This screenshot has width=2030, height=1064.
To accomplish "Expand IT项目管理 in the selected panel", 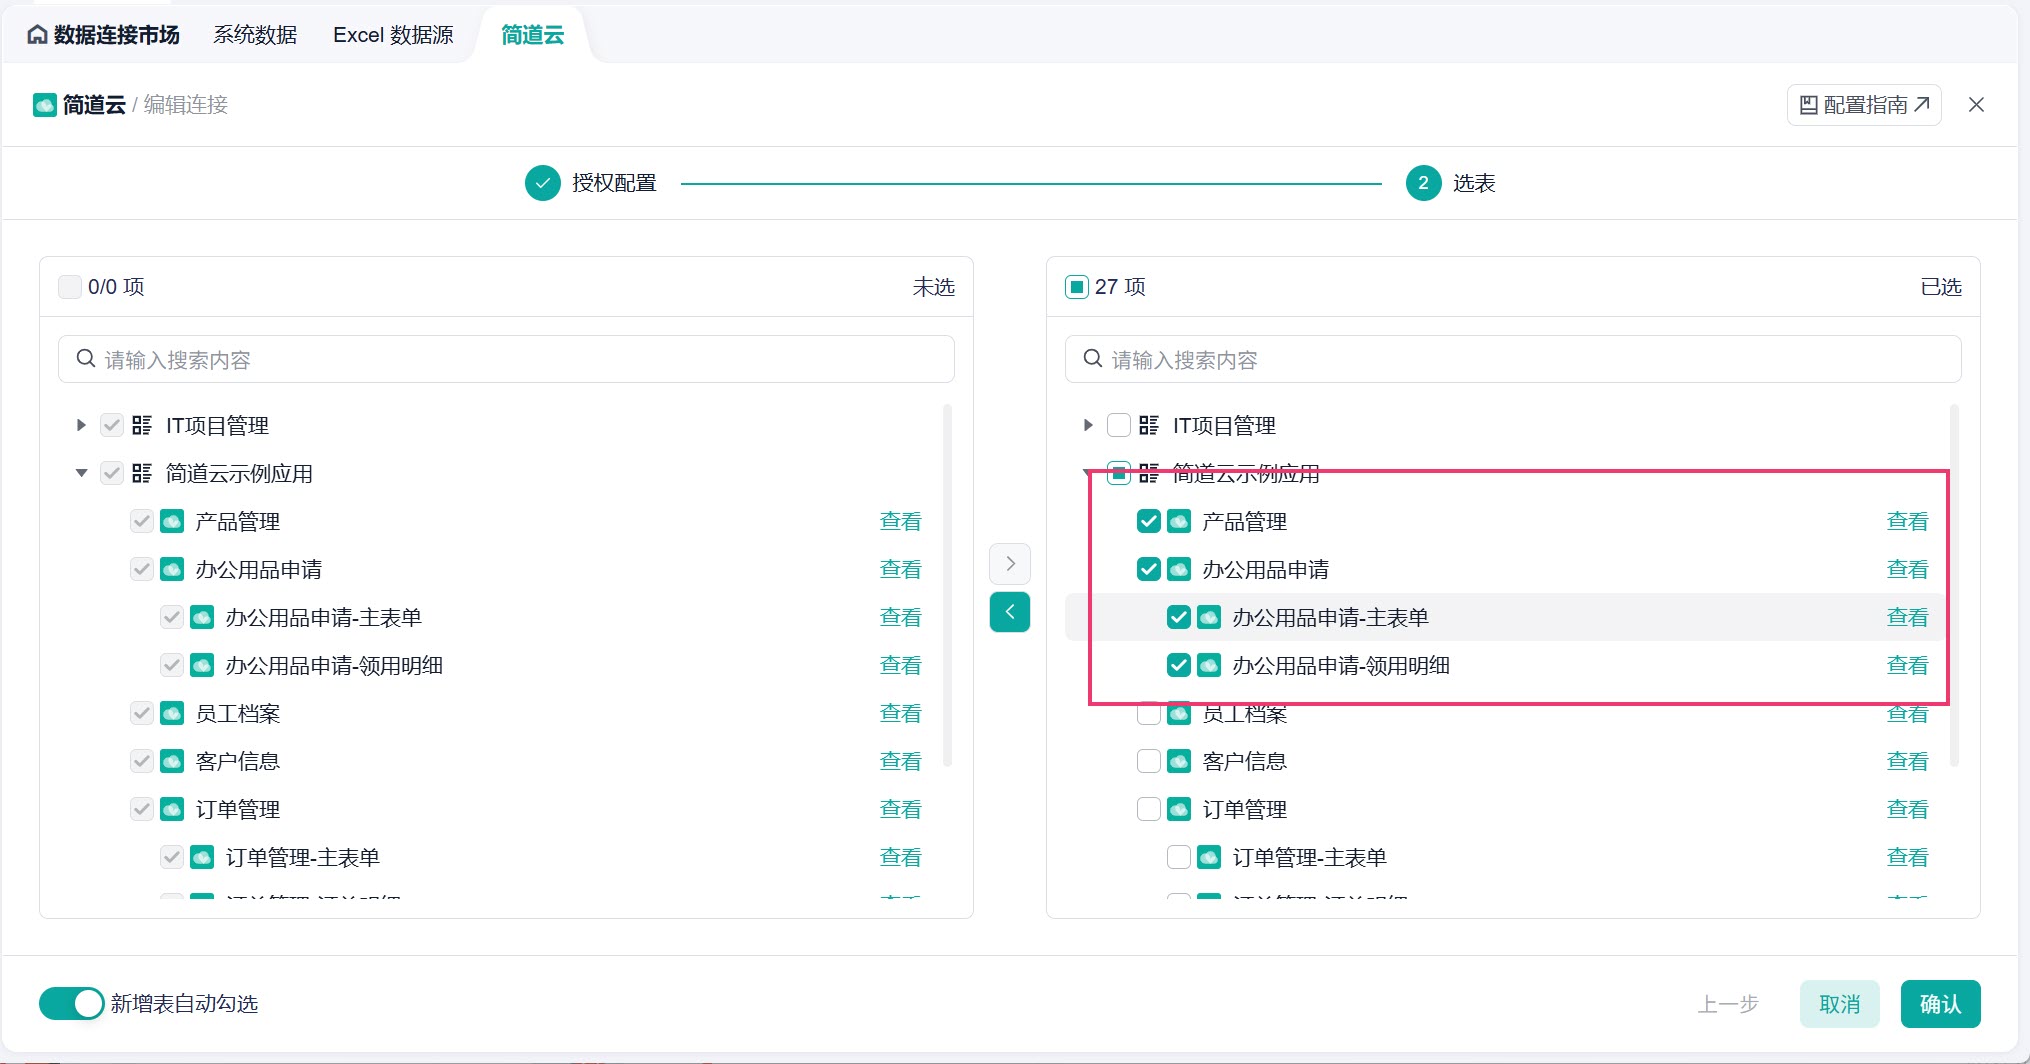I will point(1088,425).
